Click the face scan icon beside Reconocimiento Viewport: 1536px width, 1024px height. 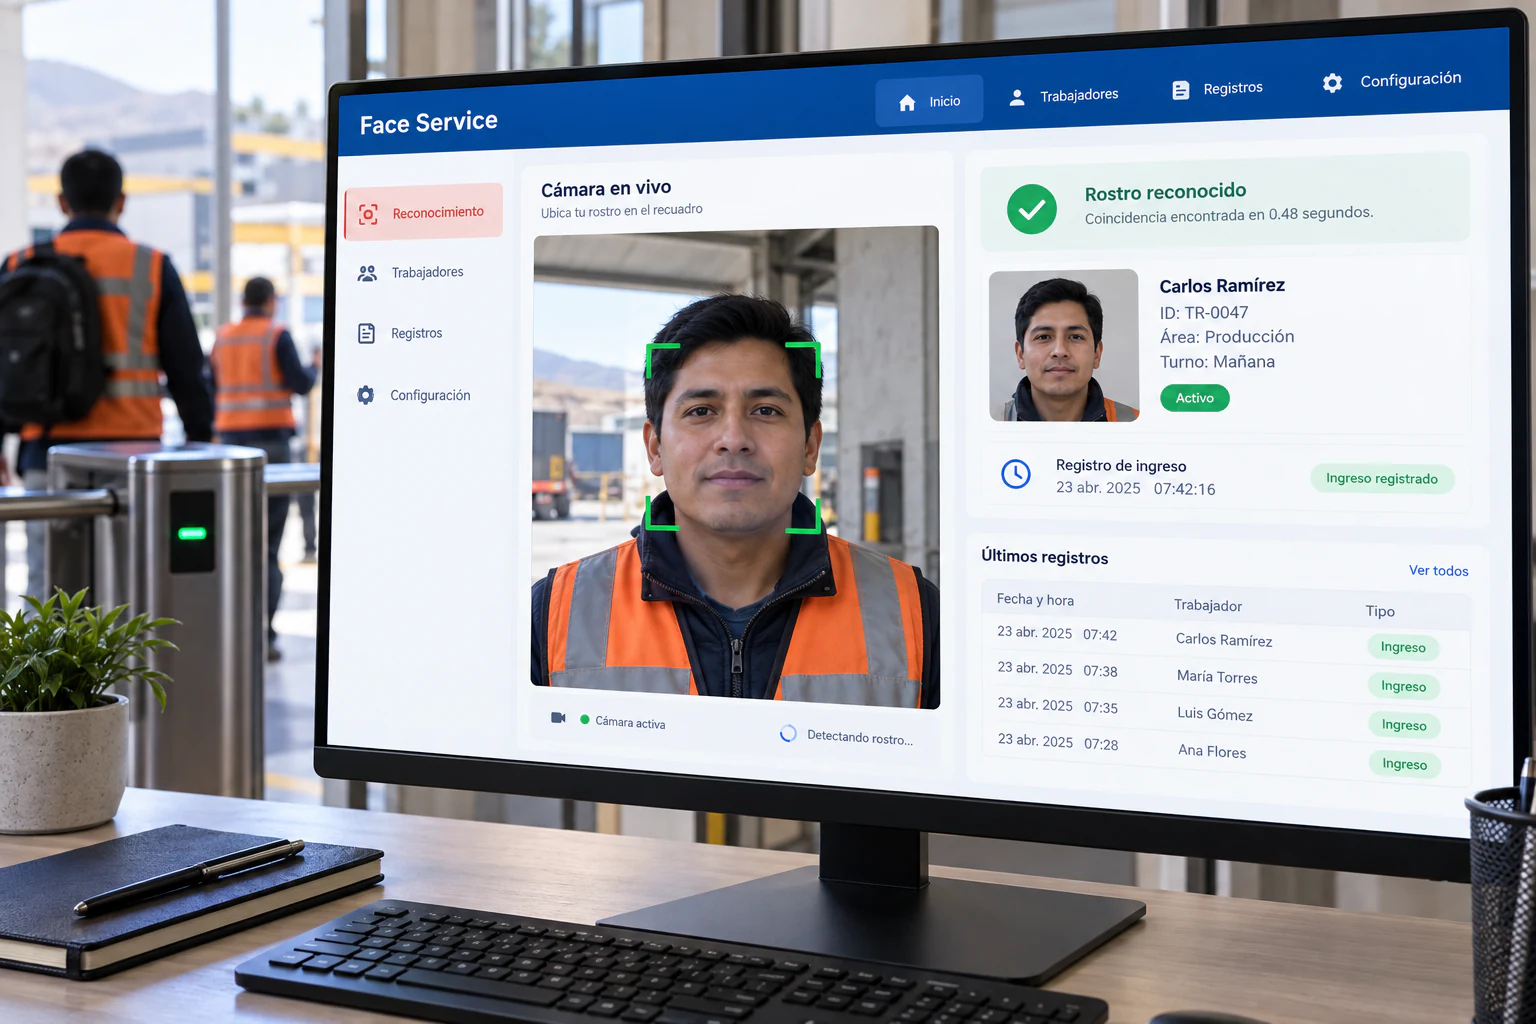(x=368, y=214)
